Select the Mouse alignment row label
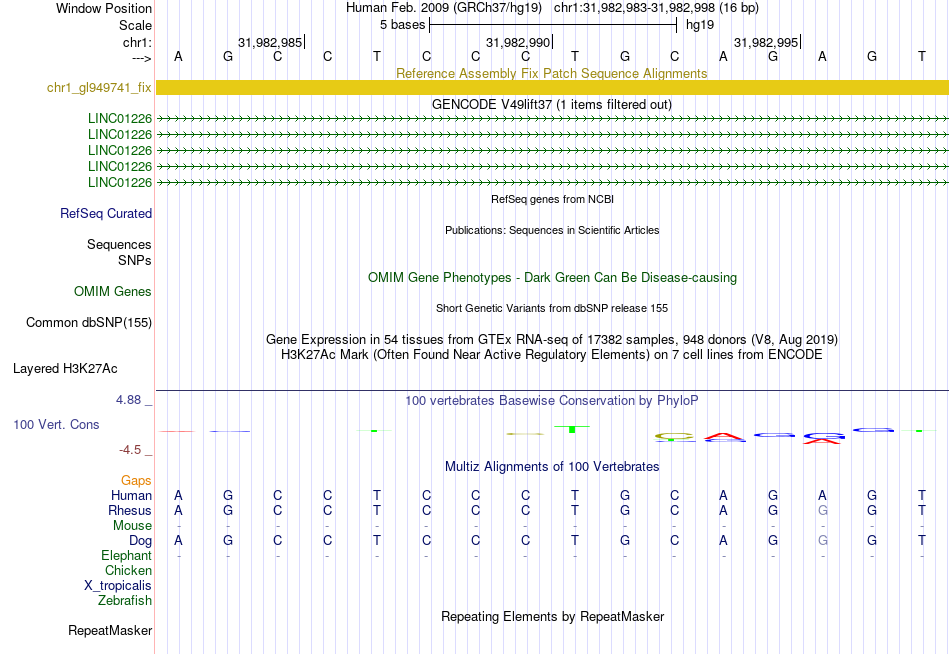Screen dimensions: 950x654 tap(132, 526)
